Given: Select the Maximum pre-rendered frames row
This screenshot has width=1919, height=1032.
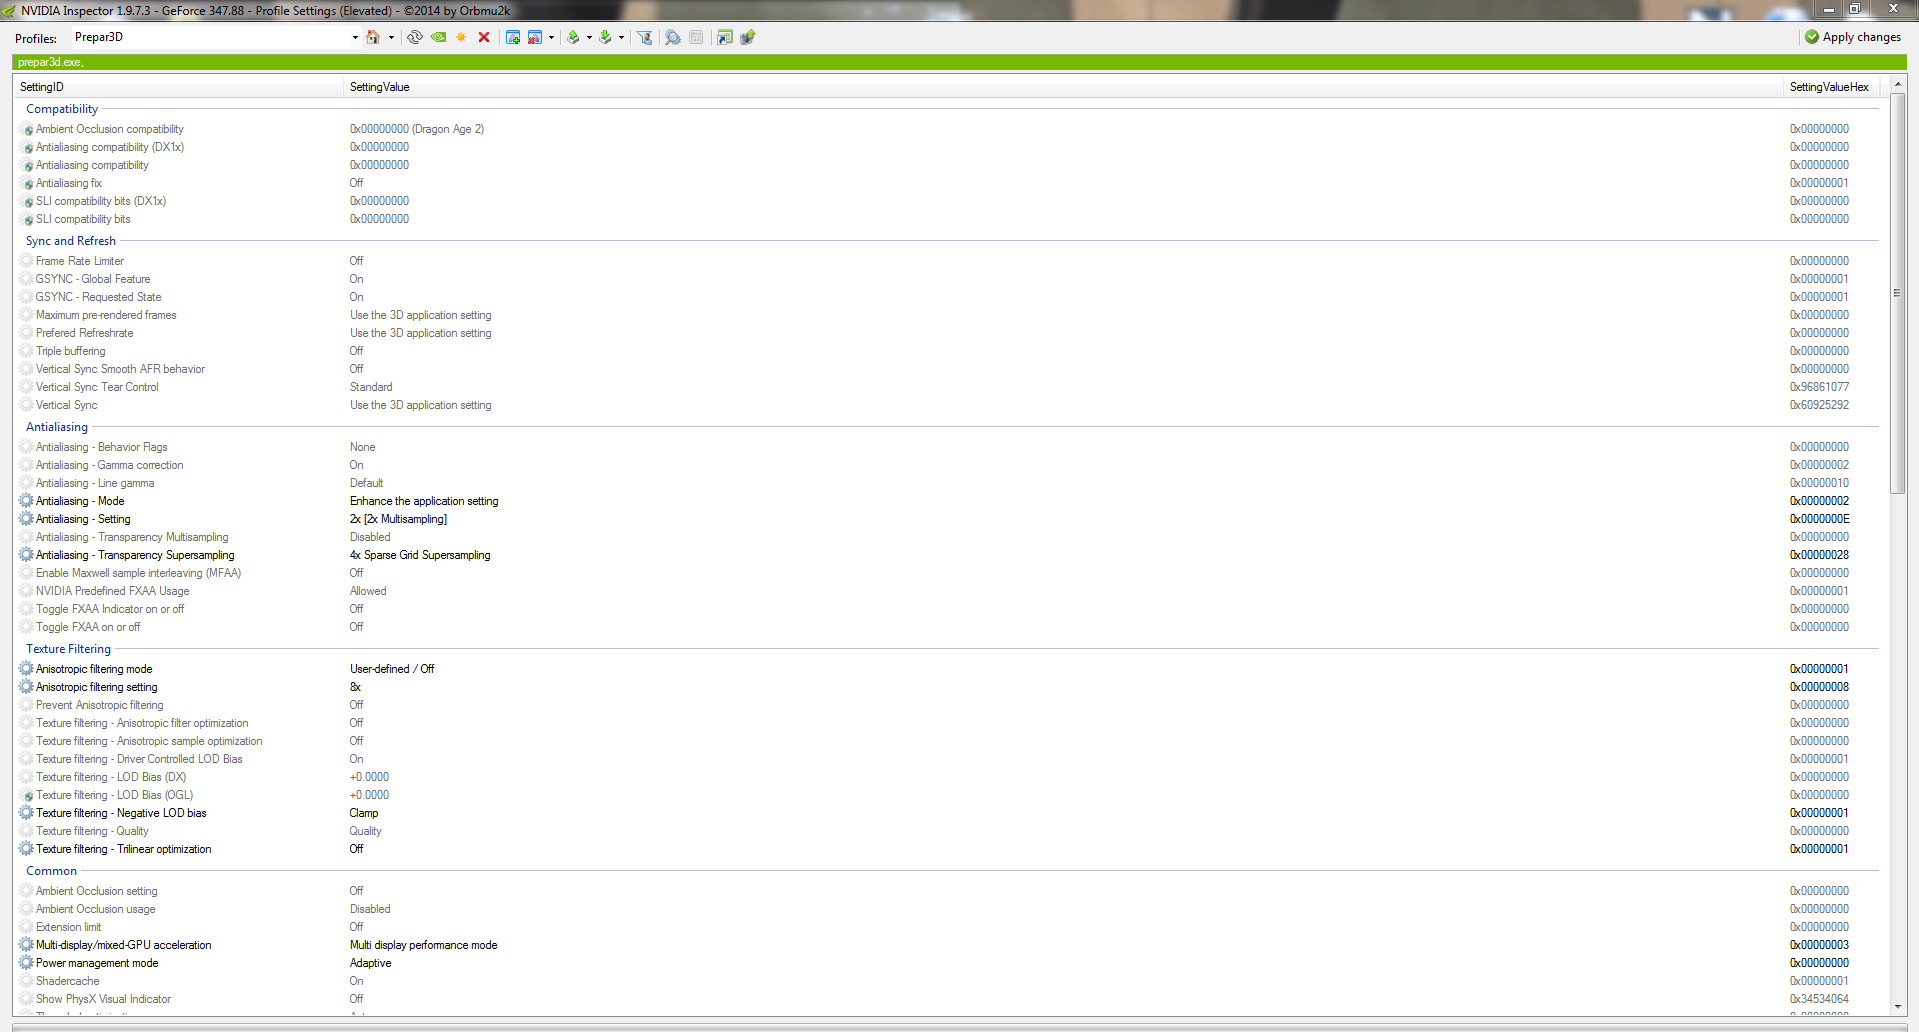Looking at the screenshot, I should [x=946, y=315].
